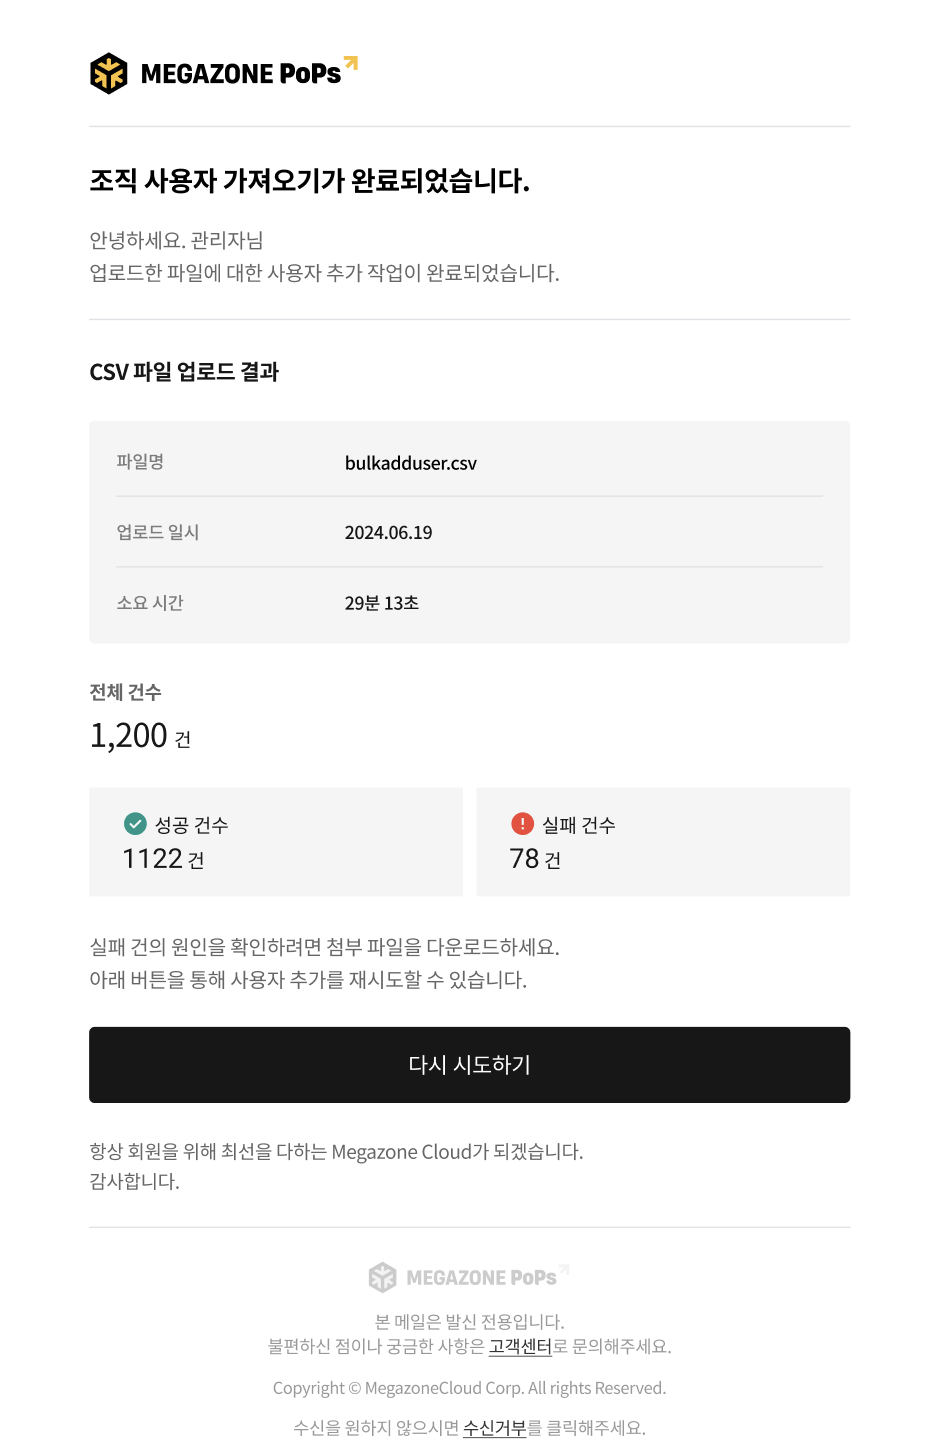Select the bulkadduser.csv file name
Viewport: 934px width, 1448px height.
point(411,463)
